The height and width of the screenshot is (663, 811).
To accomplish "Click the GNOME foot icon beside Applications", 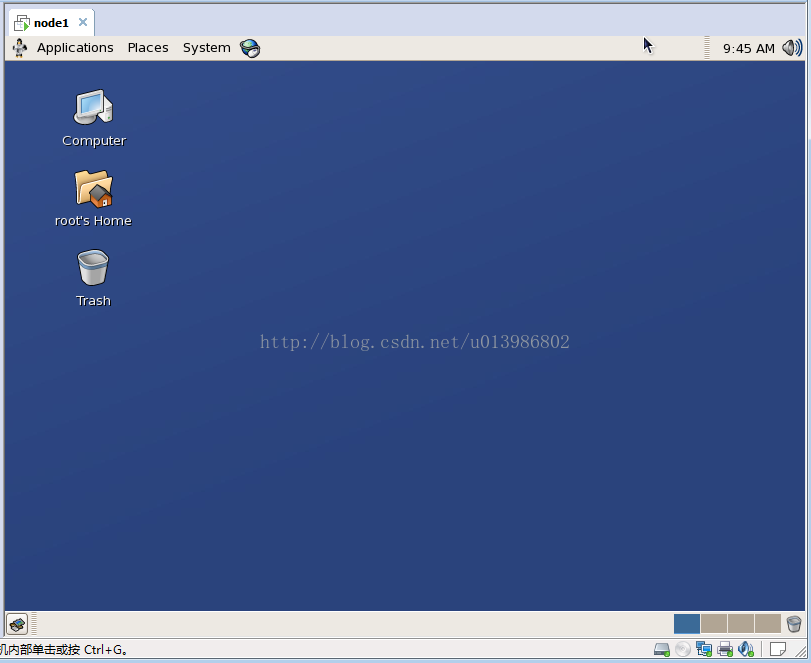I will pyautogui.click(x=20, y=48).
